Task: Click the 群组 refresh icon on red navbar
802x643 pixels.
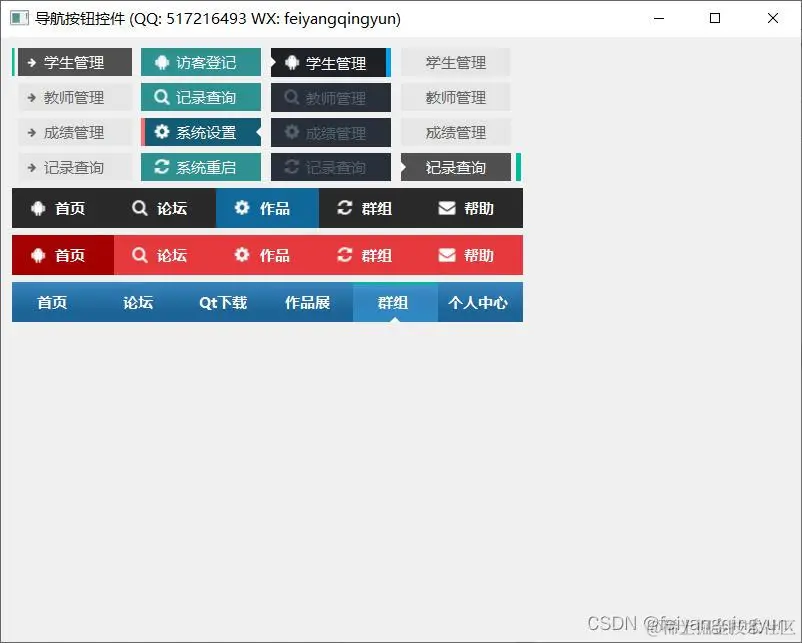Action: coord(366,255)
